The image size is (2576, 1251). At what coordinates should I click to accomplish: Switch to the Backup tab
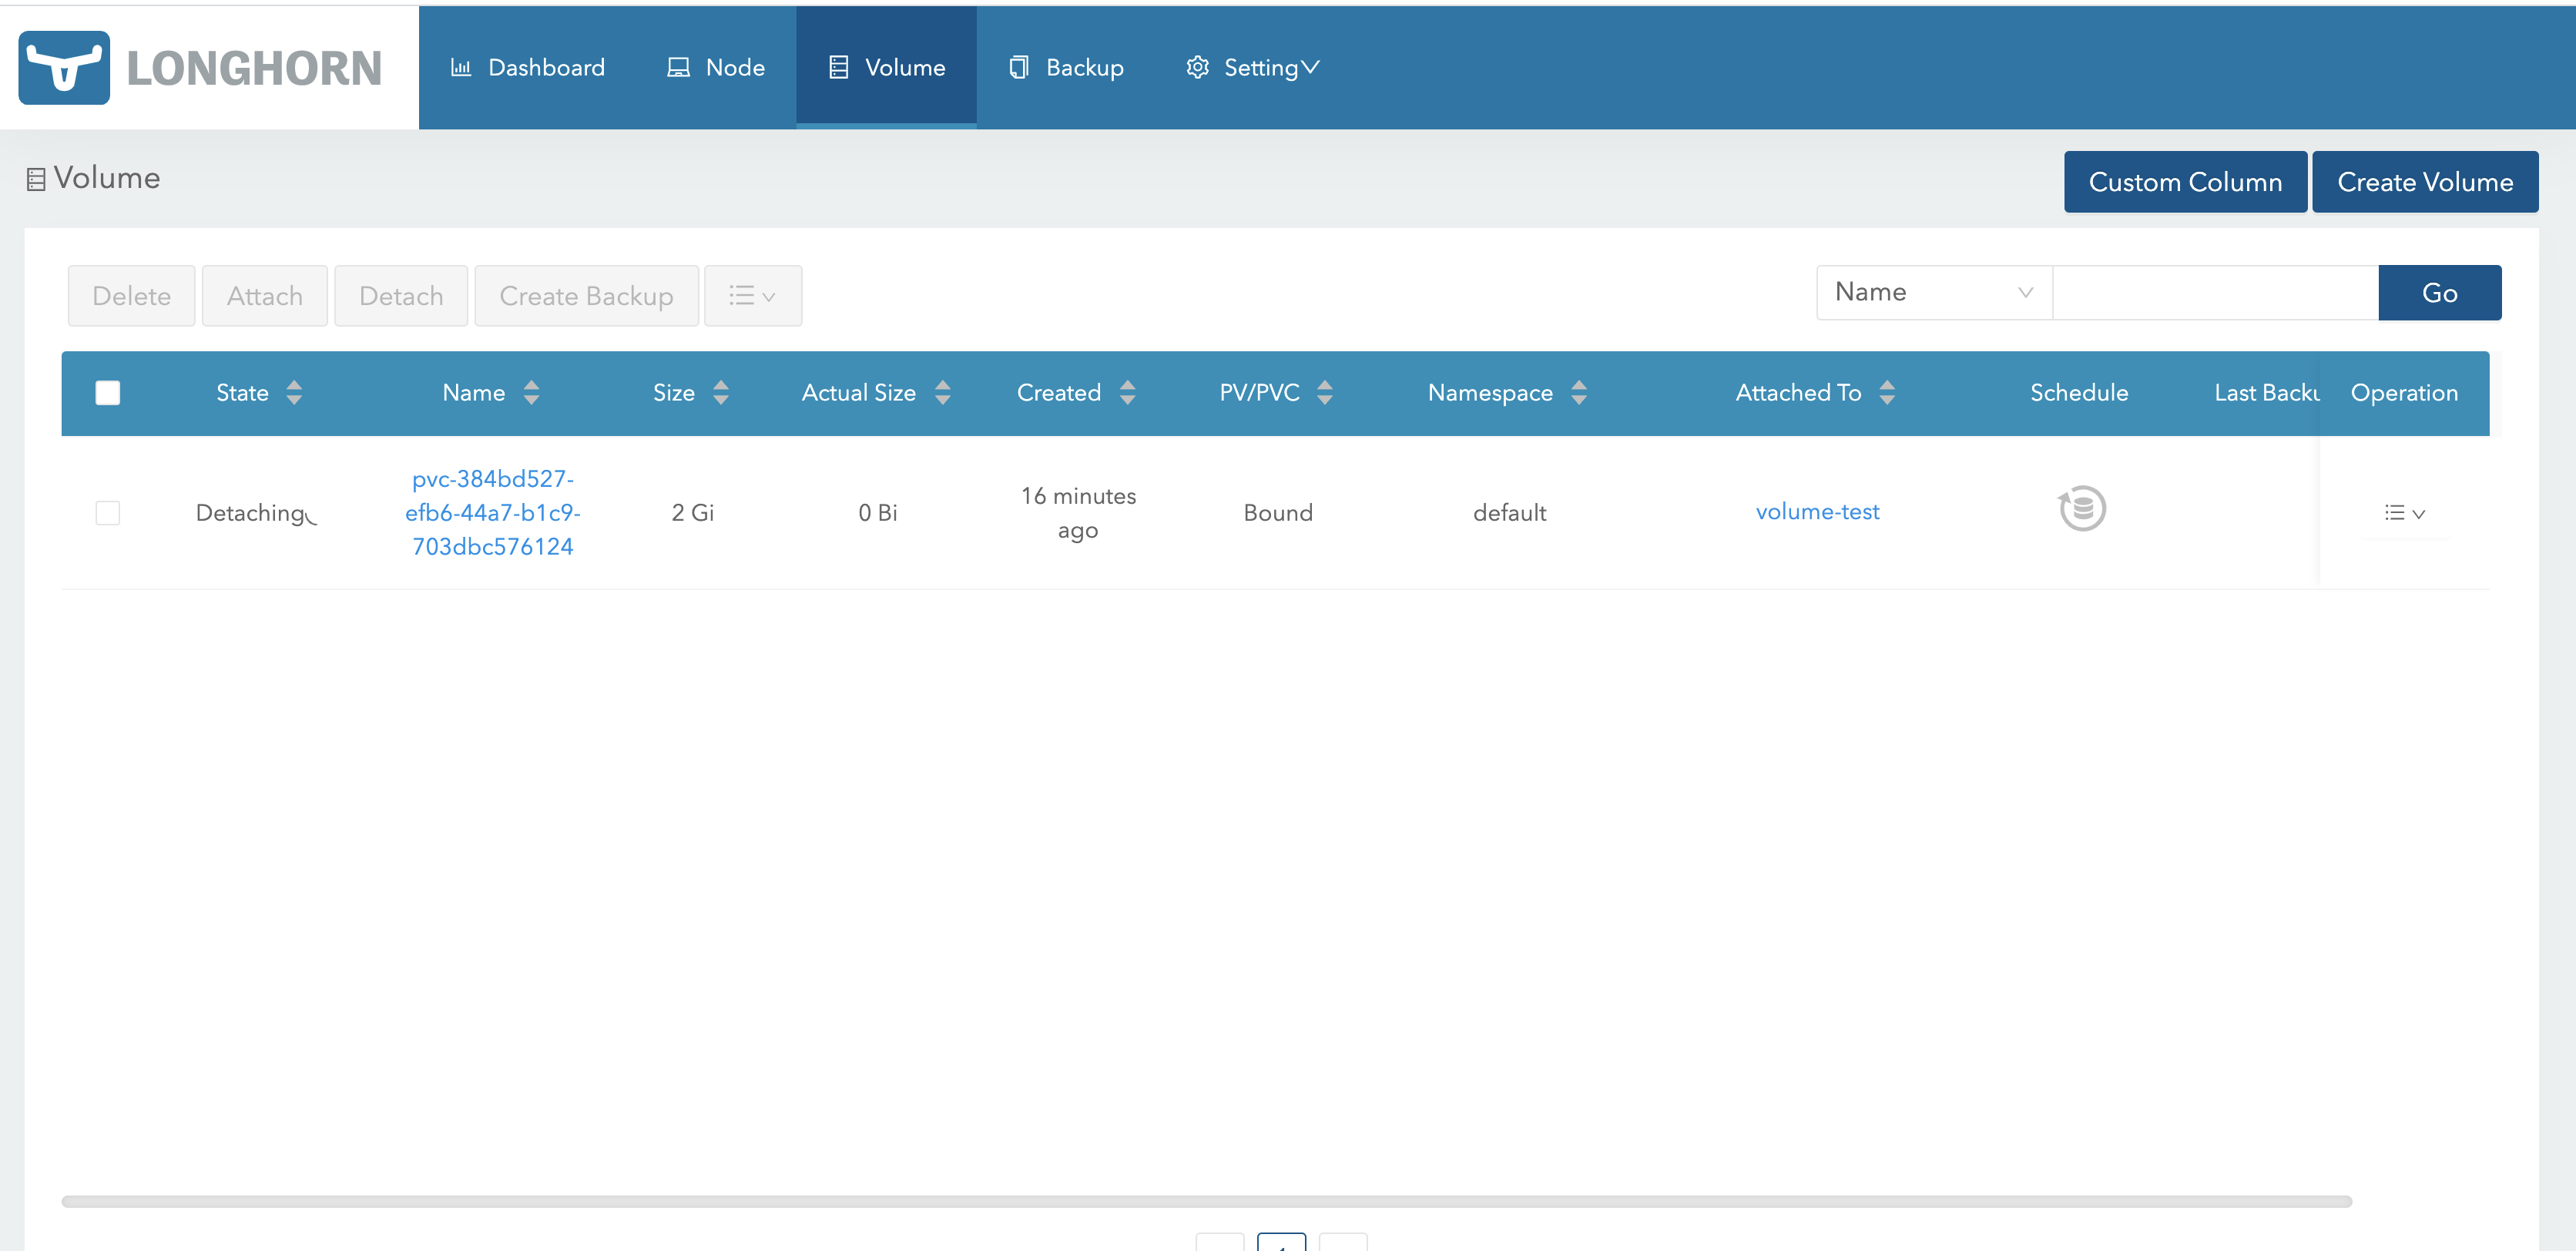(1066, 68)
